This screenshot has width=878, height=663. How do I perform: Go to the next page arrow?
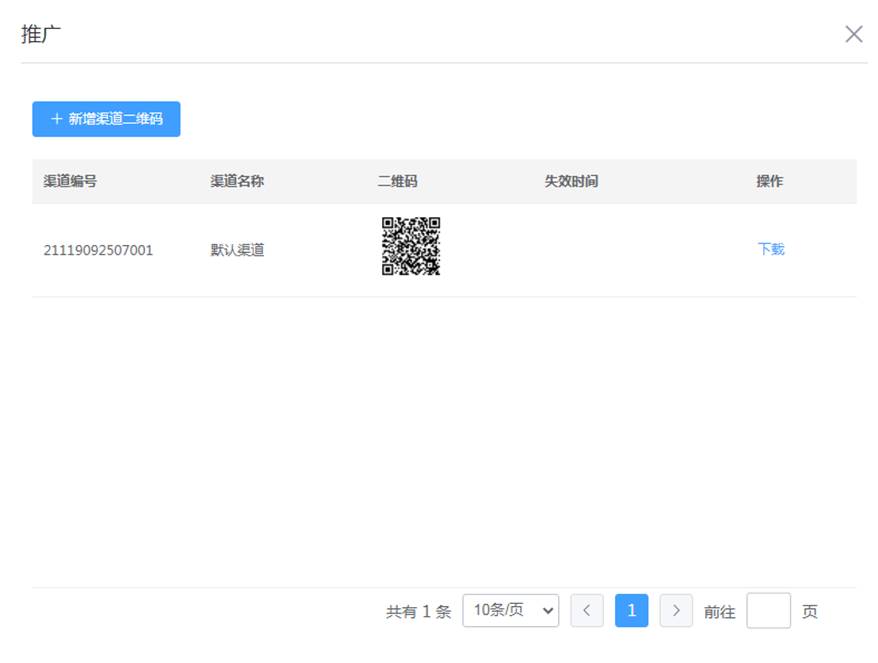coord(676,610)
